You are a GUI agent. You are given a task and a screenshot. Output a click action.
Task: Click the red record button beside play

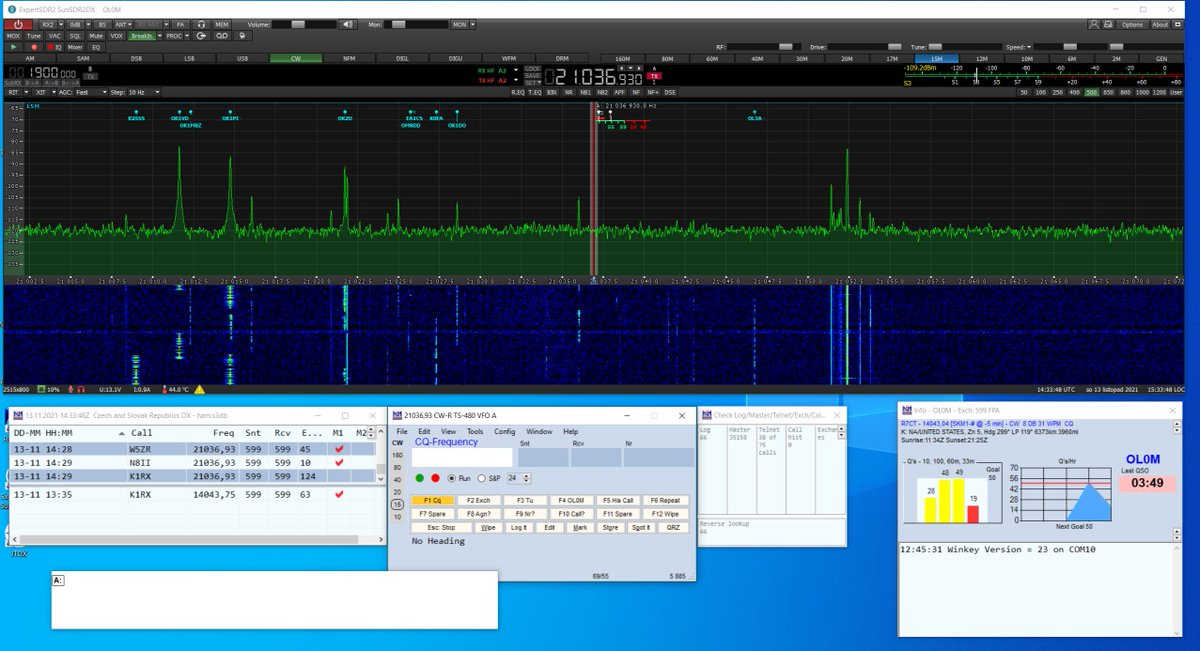click(34, 47)
